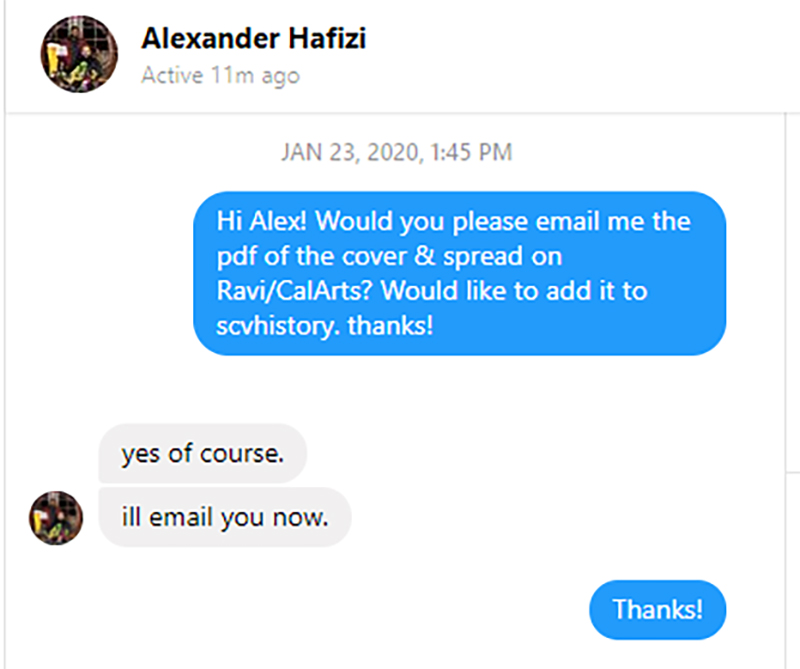Open Alexander Hafizi's header profile picture
The width and height of the screenshot is (800, 669).
tap(71, 54)
